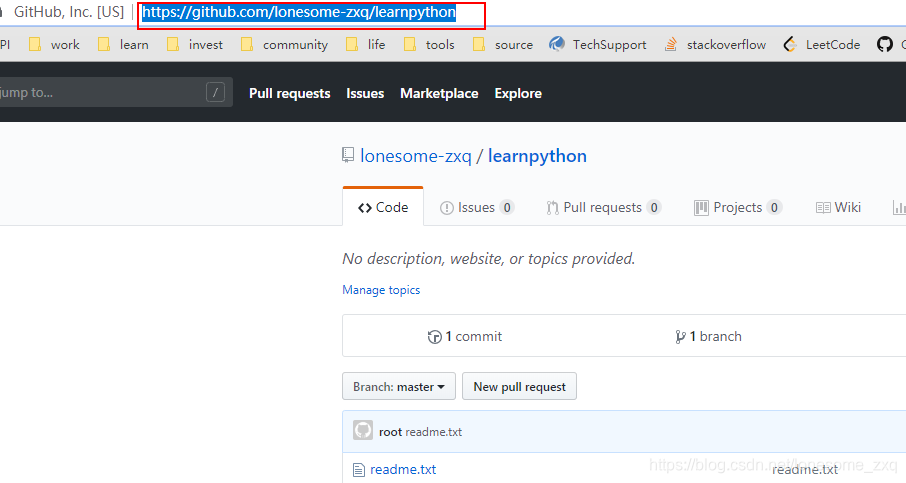The image size is (906, 483).
Task: Open the community bookmarks folder
Action: (284, 44)
